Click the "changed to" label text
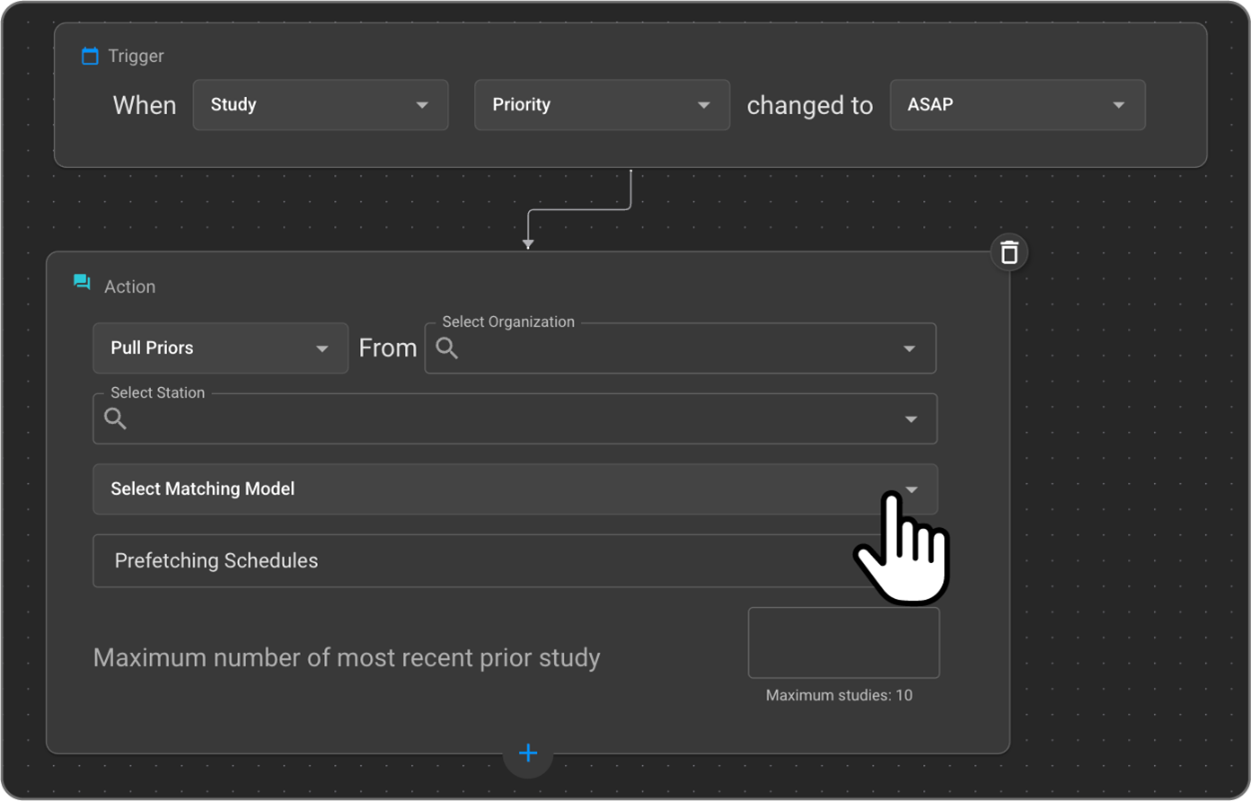 tap(809, 106)
